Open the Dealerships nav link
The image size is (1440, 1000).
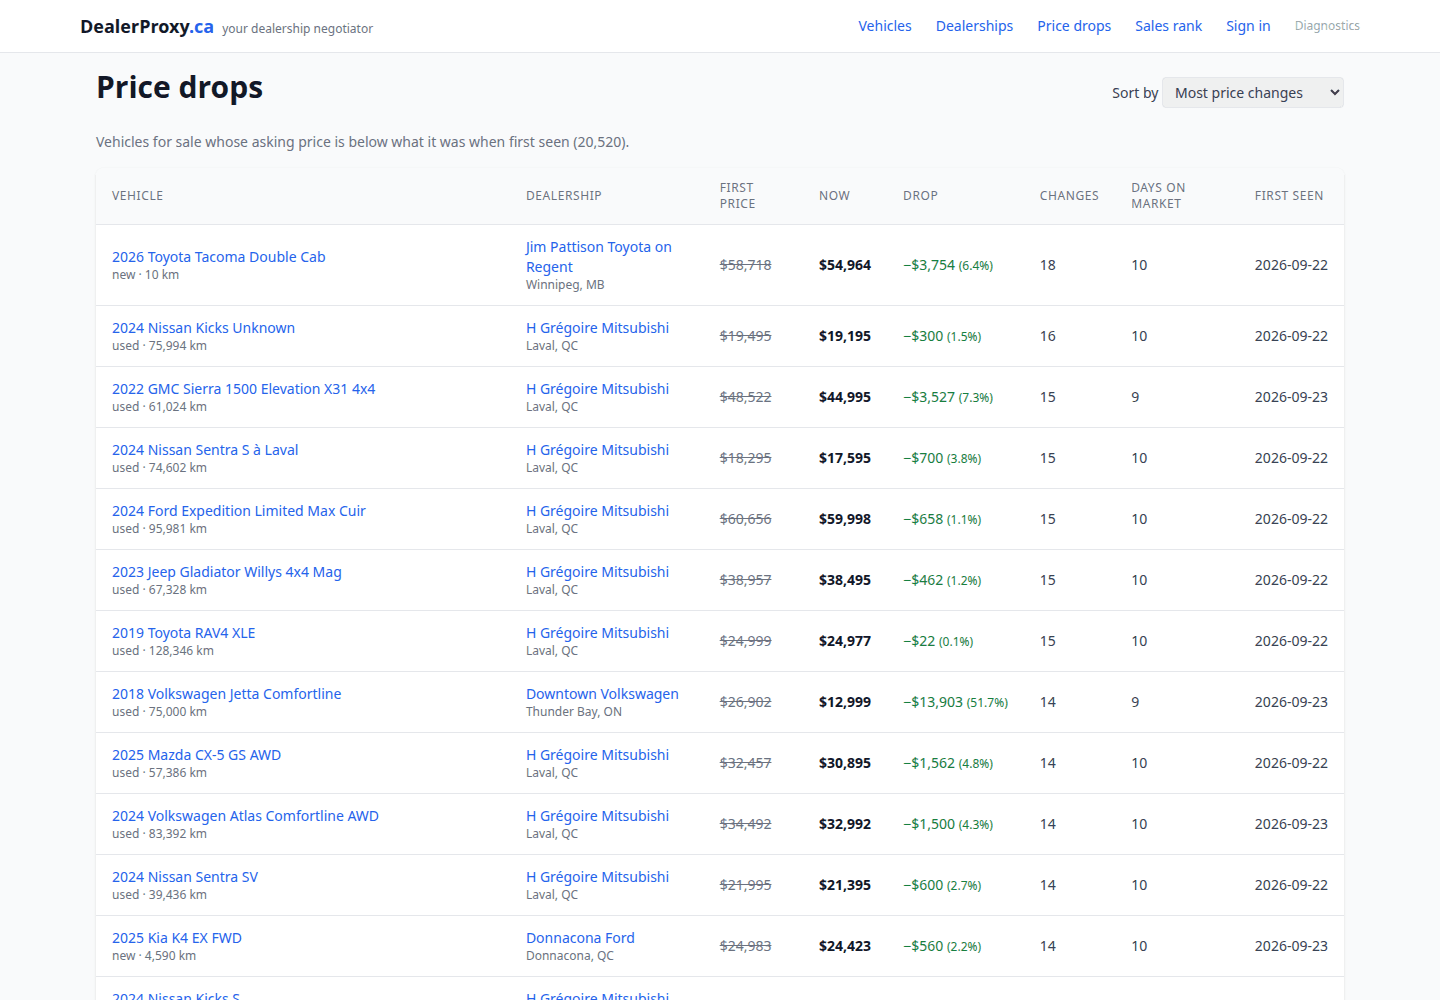click(974, 26)
